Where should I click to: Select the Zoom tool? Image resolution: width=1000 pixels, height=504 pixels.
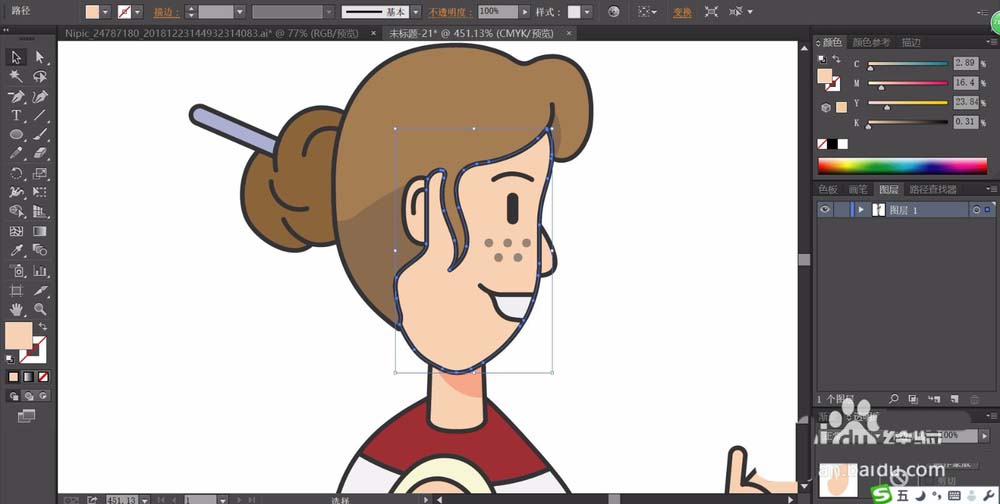pos(40,310)
